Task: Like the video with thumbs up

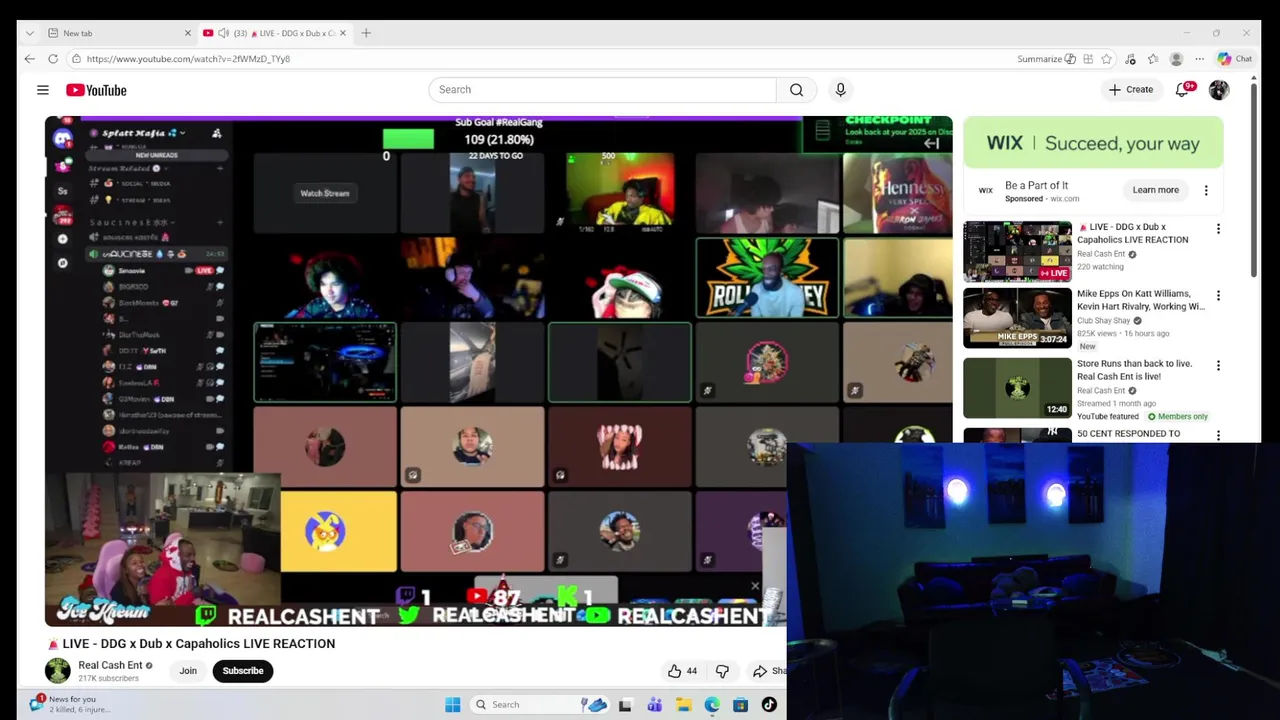Action: 682,671
